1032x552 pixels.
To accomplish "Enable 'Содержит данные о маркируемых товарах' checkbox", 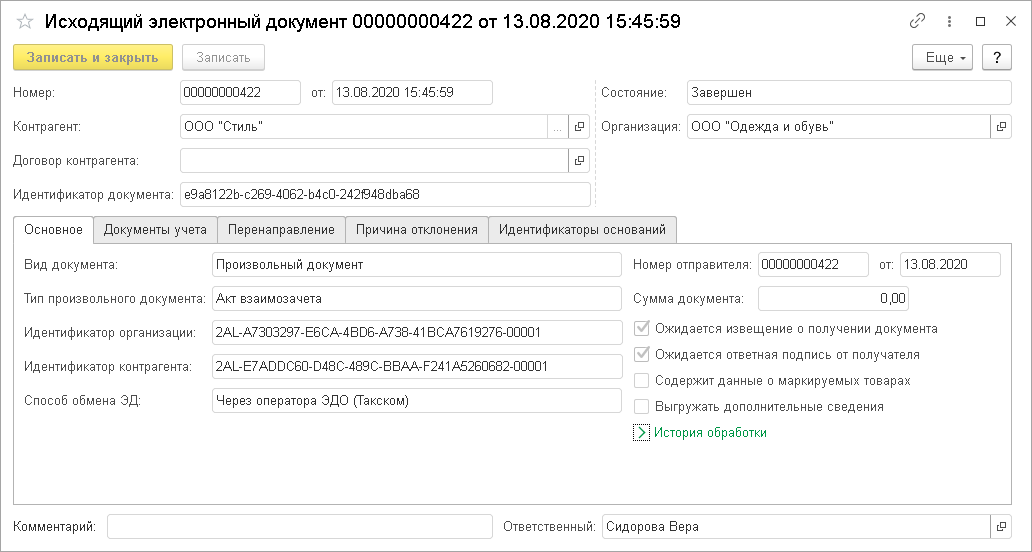I will tap(642, 381).
